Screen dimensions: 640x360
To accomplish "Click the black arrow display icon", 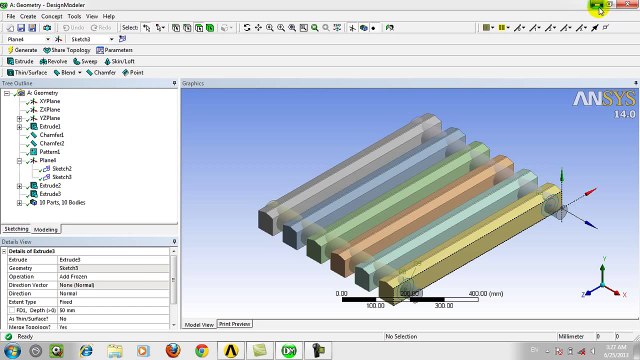I will pyautogui.click(x=595, y=28).
